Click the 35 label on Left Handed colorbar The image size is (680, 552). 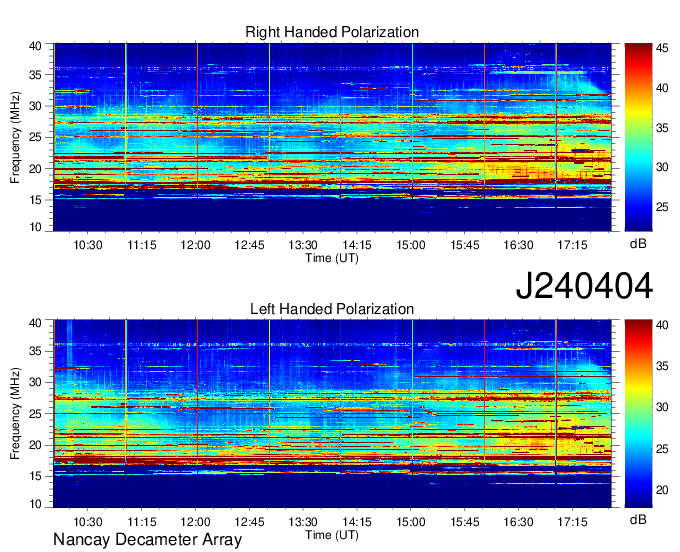click(662, 366)
